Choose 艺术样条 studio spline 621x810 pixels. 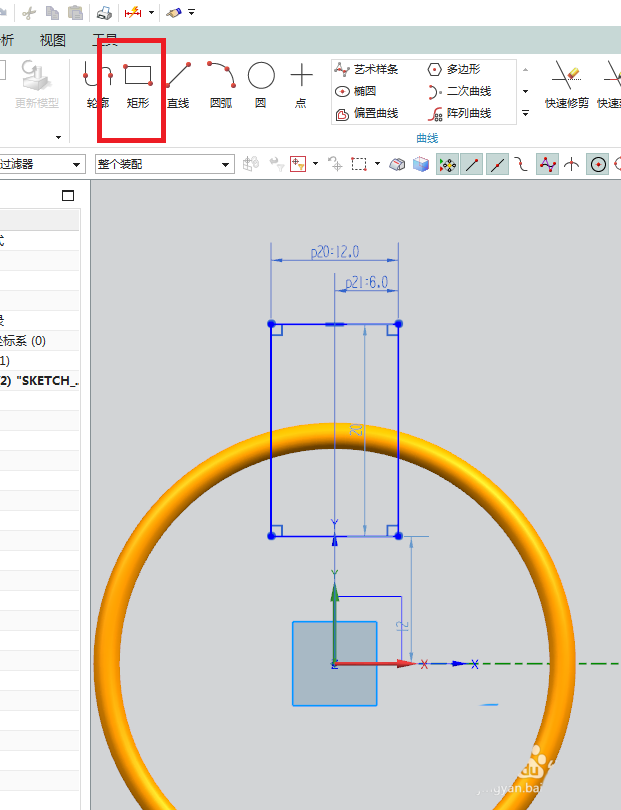click(366, 69)
